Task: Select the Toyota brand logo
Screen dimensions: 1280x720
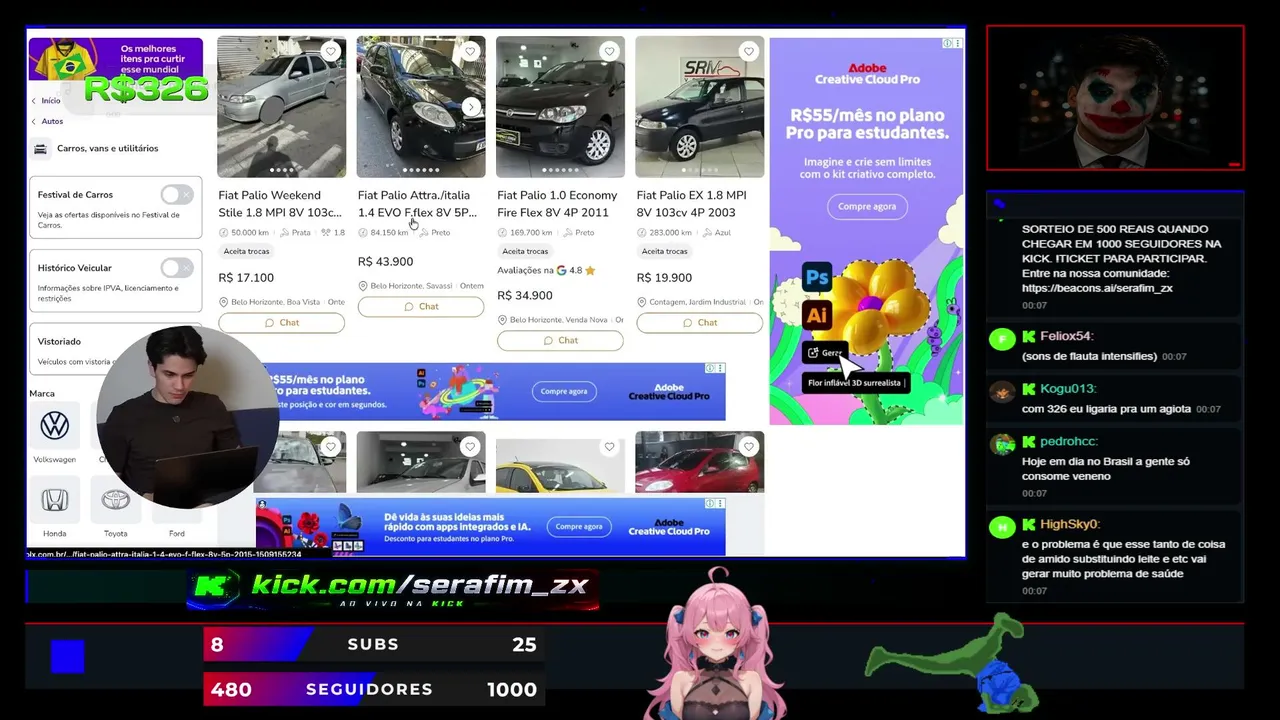Action: pos(115,500)
